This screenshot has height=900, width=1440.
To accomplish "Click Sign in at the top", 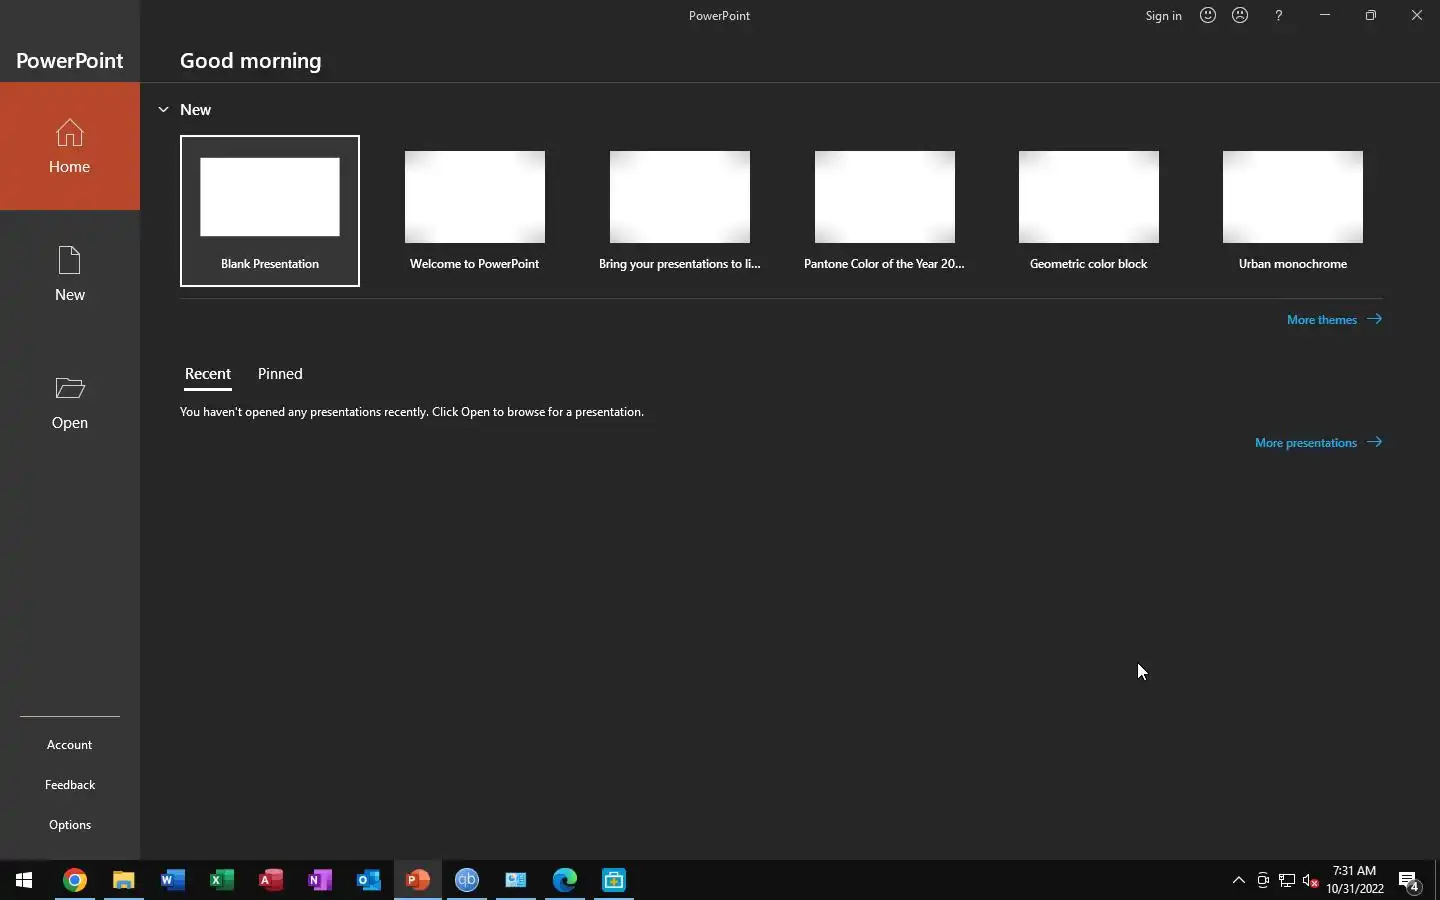I will (1164, 15).
